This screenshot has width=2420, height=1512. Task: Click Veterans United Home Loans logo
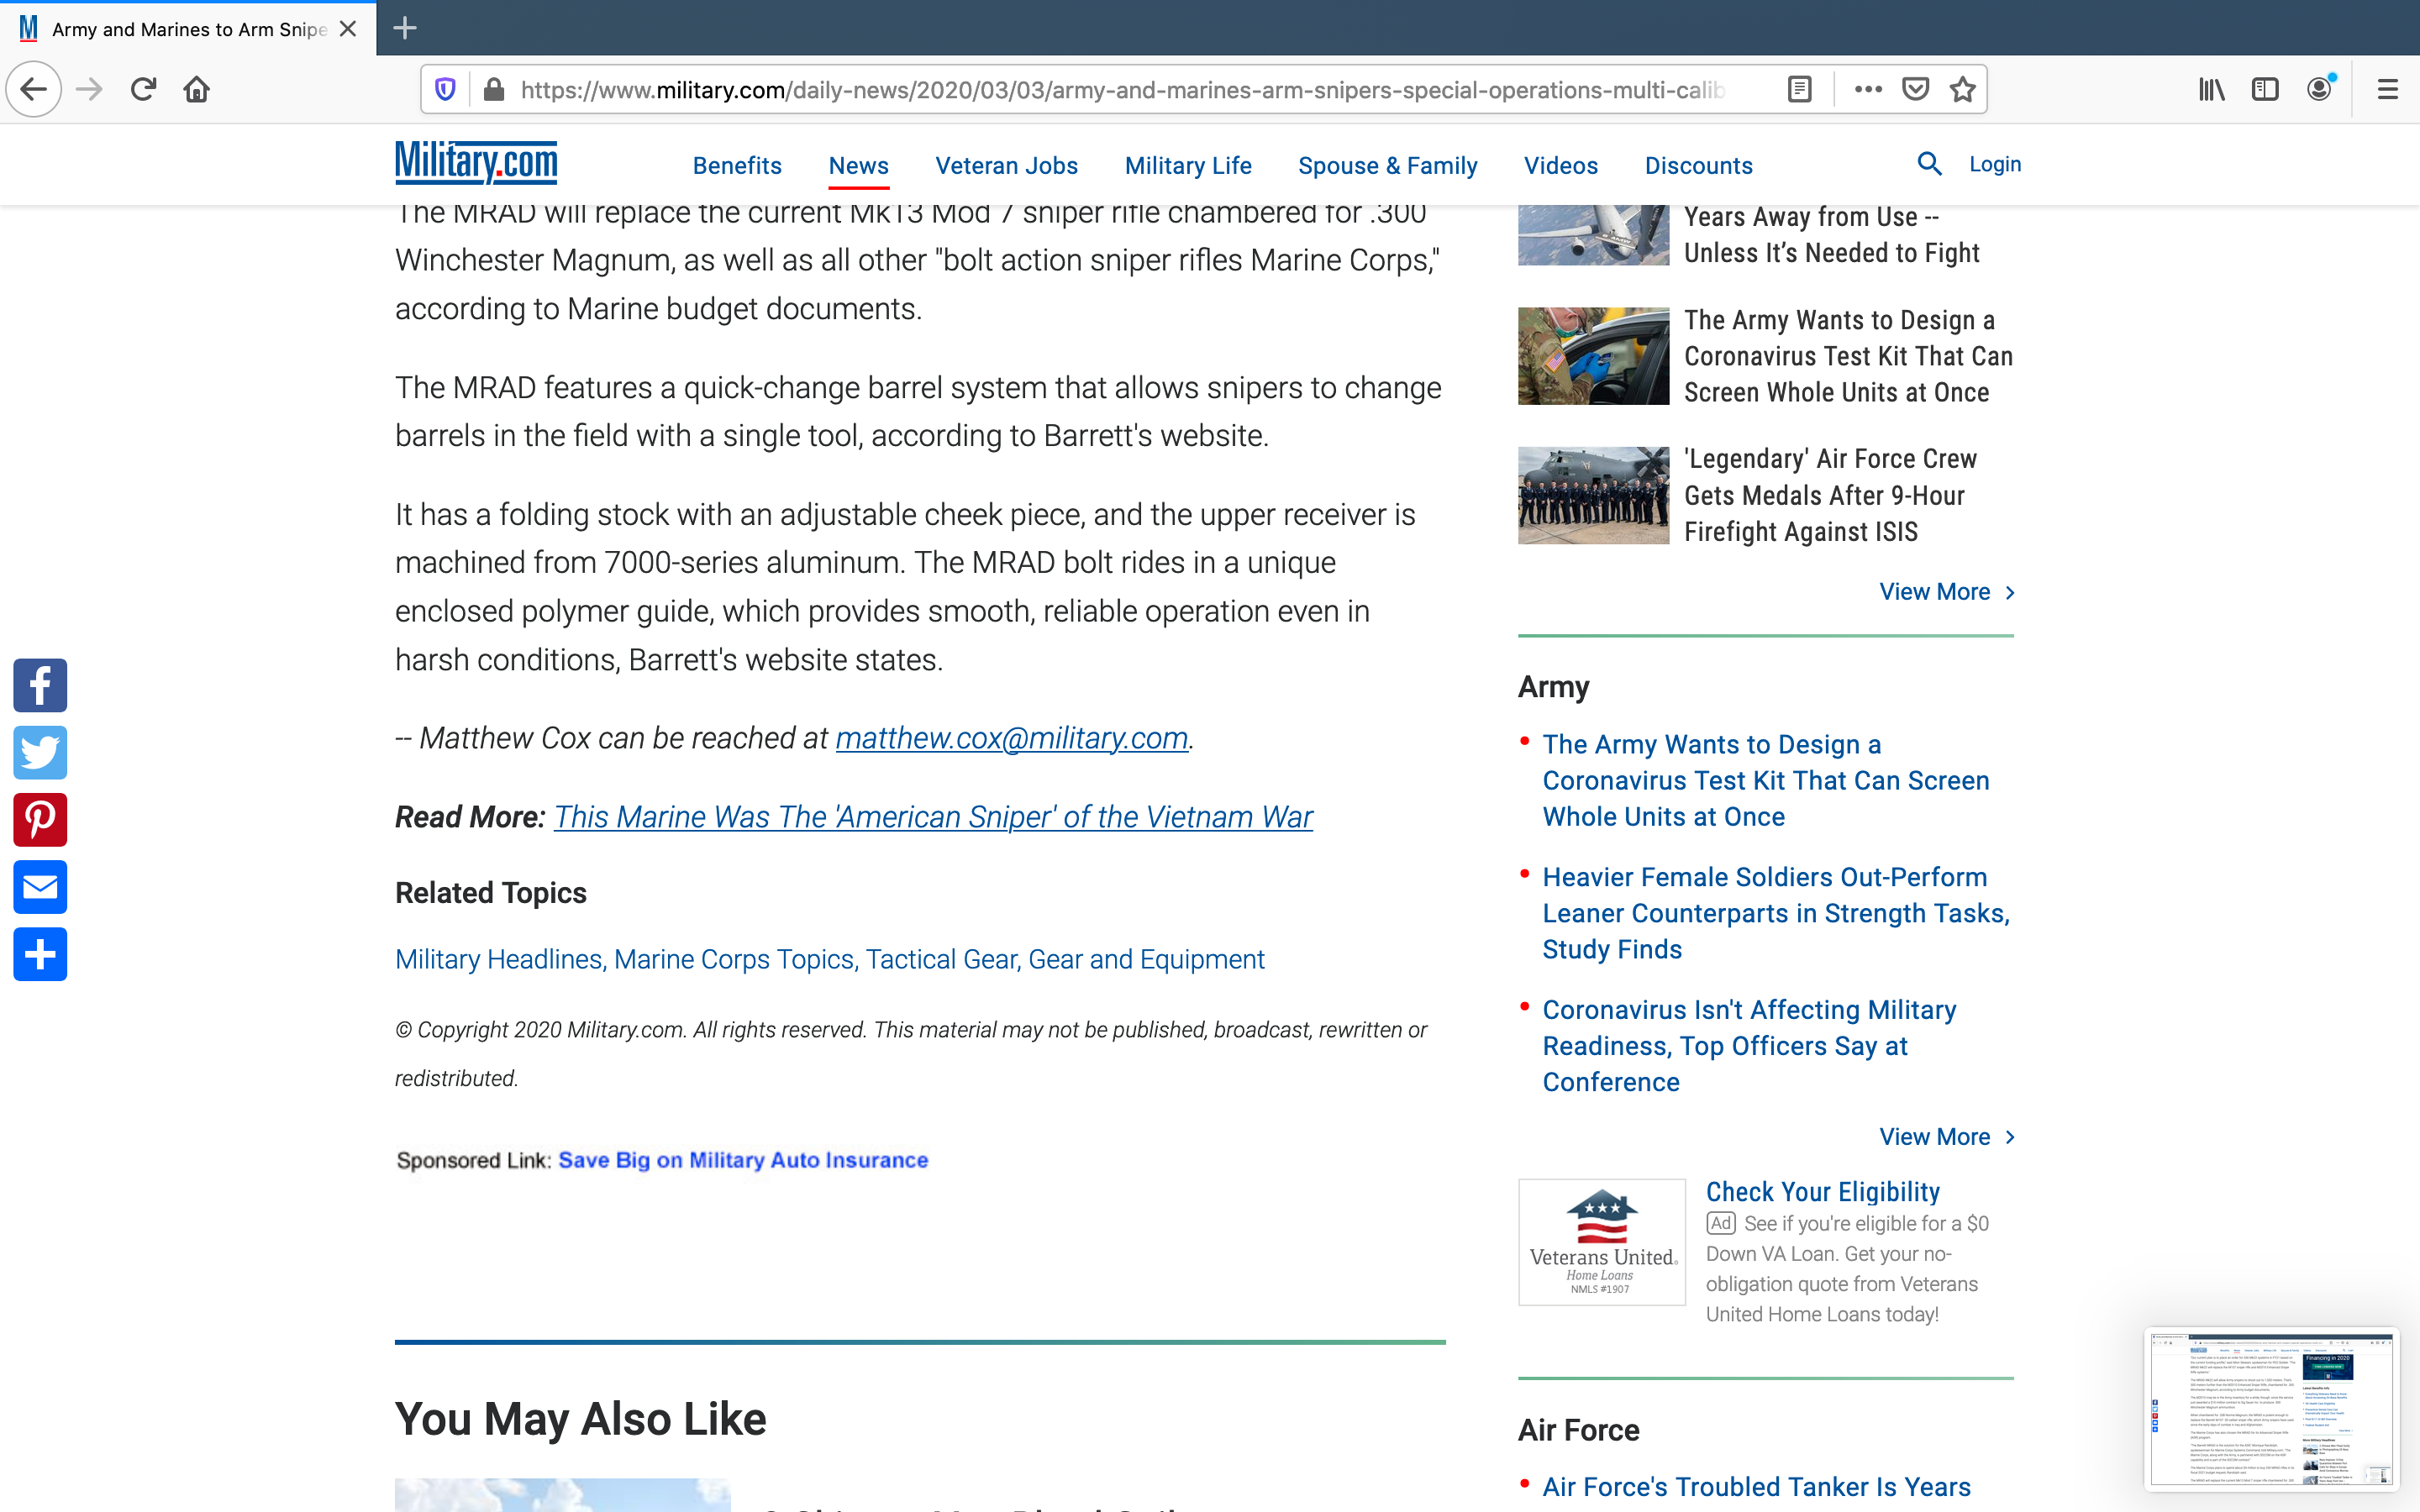point(1601,1242)
